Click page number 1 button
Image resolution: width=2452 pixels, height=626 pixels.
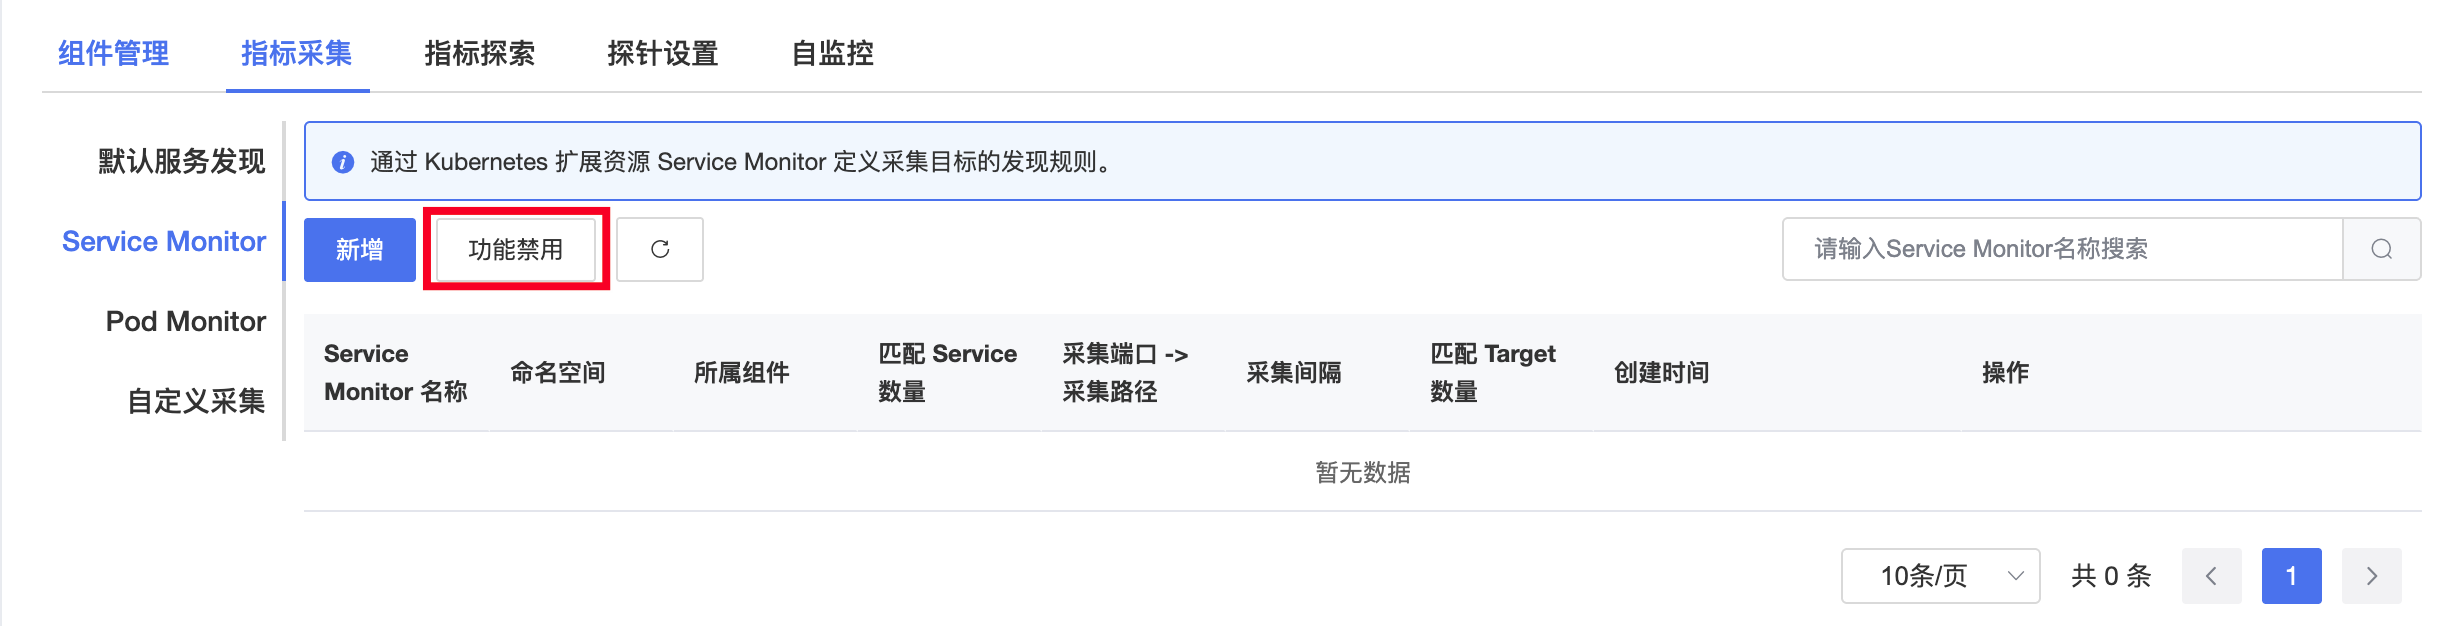(x=2291, y=576)
